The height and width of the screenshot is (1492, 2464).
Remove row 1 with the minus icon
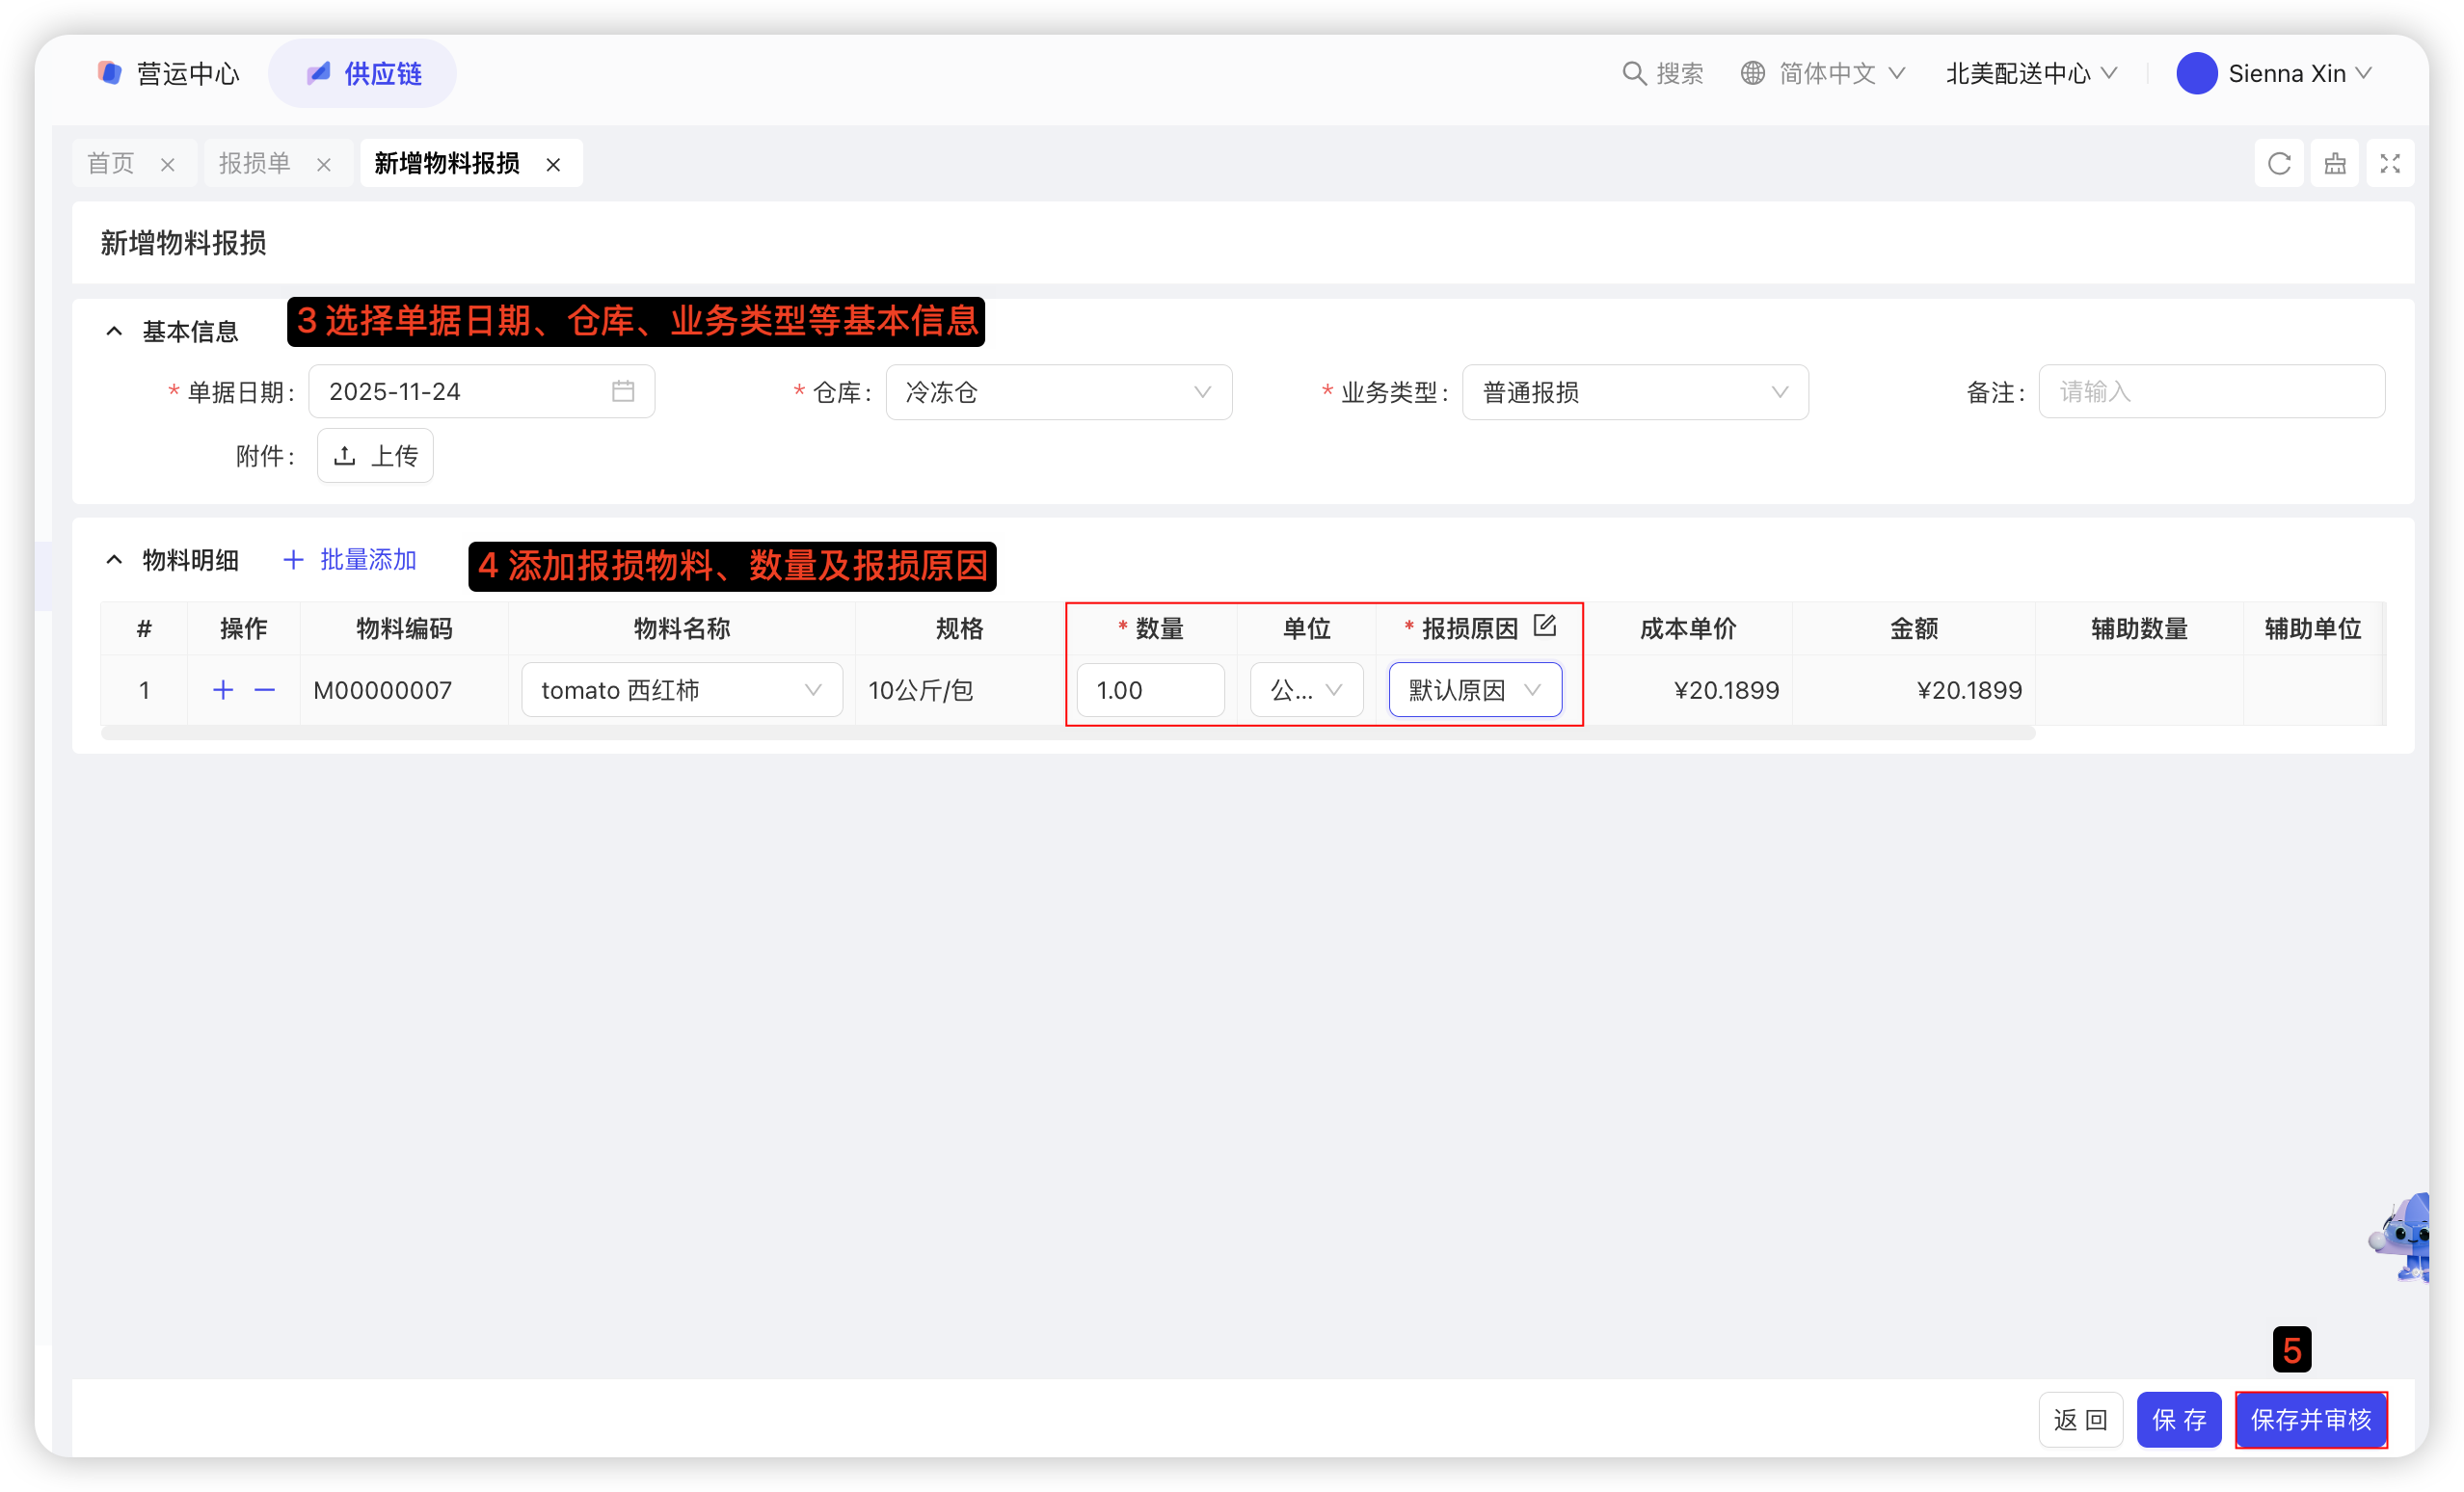pos(264,690)
